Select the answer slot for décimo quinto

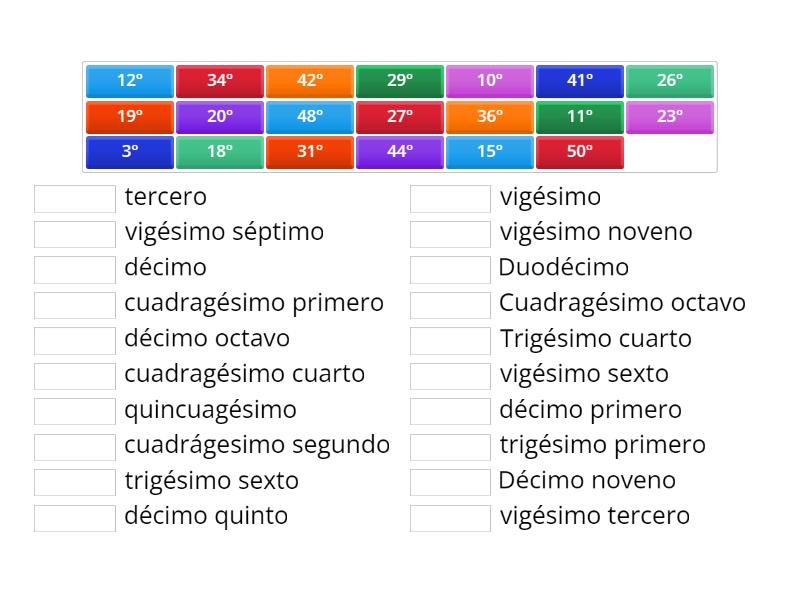point(75,518)
